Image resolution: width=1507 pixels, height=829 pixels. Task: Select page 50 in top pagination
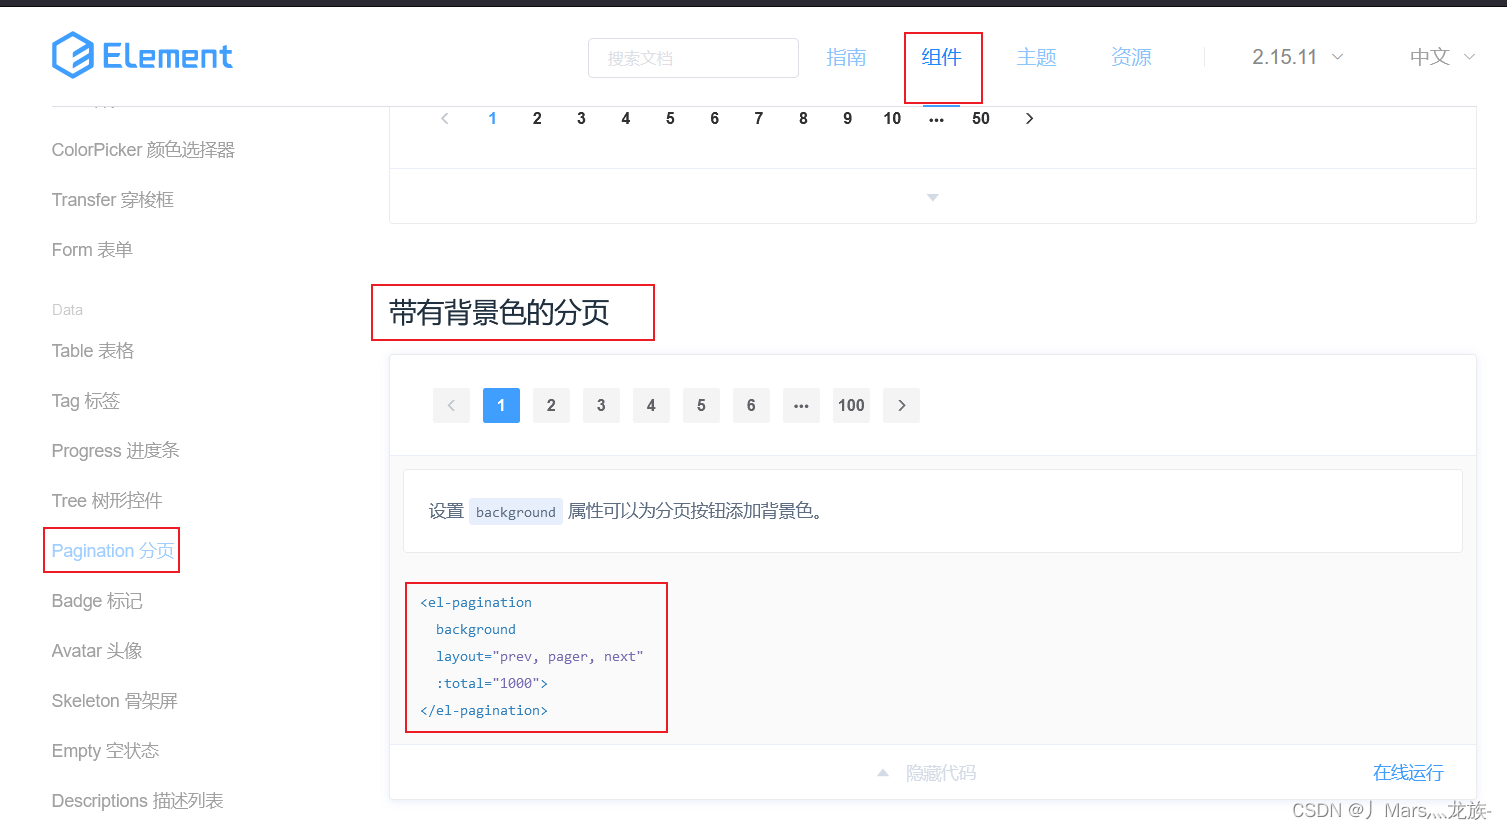click(981, 118)
